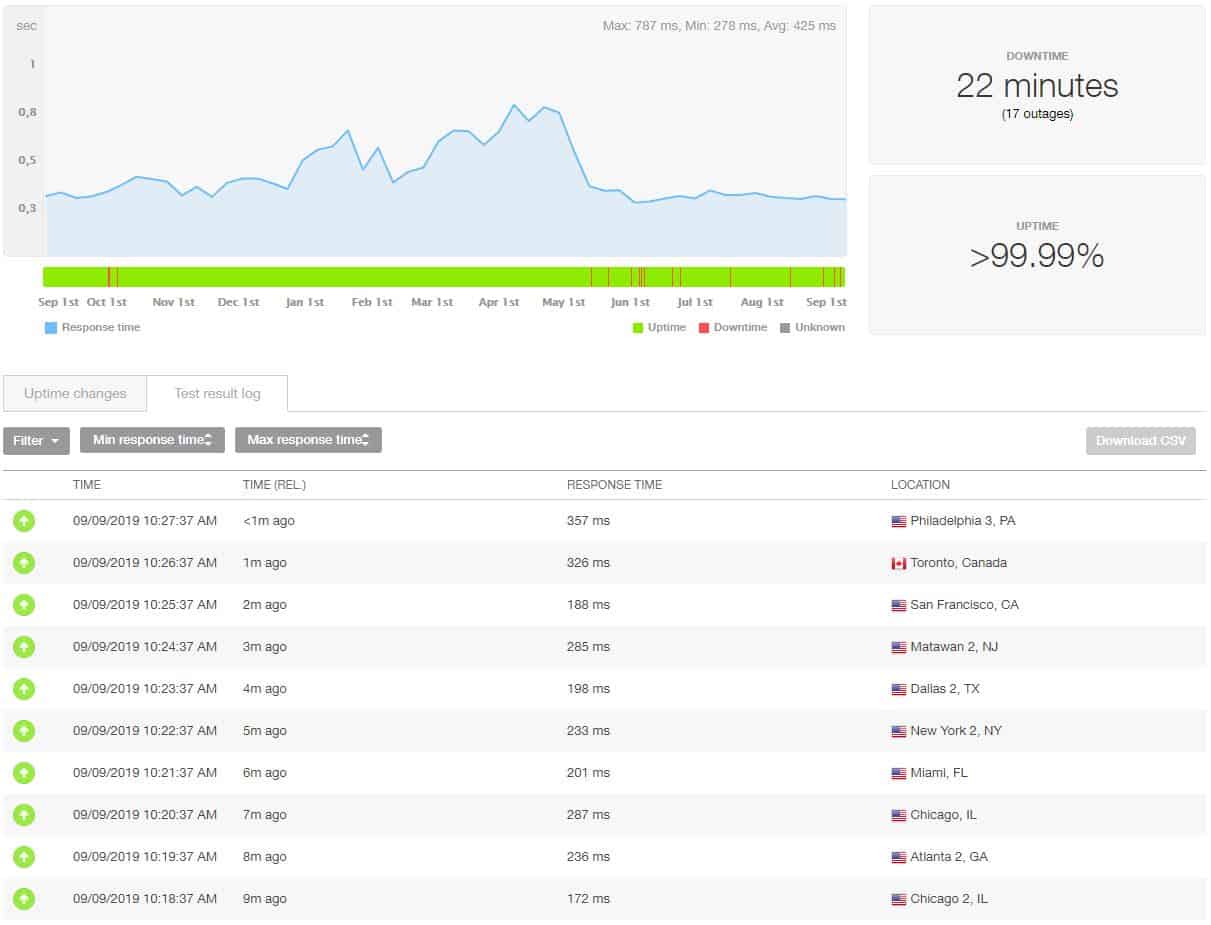Click the green up-status icon for Atlanta 2 row
Screen dimensions: 1211x925
24,857
